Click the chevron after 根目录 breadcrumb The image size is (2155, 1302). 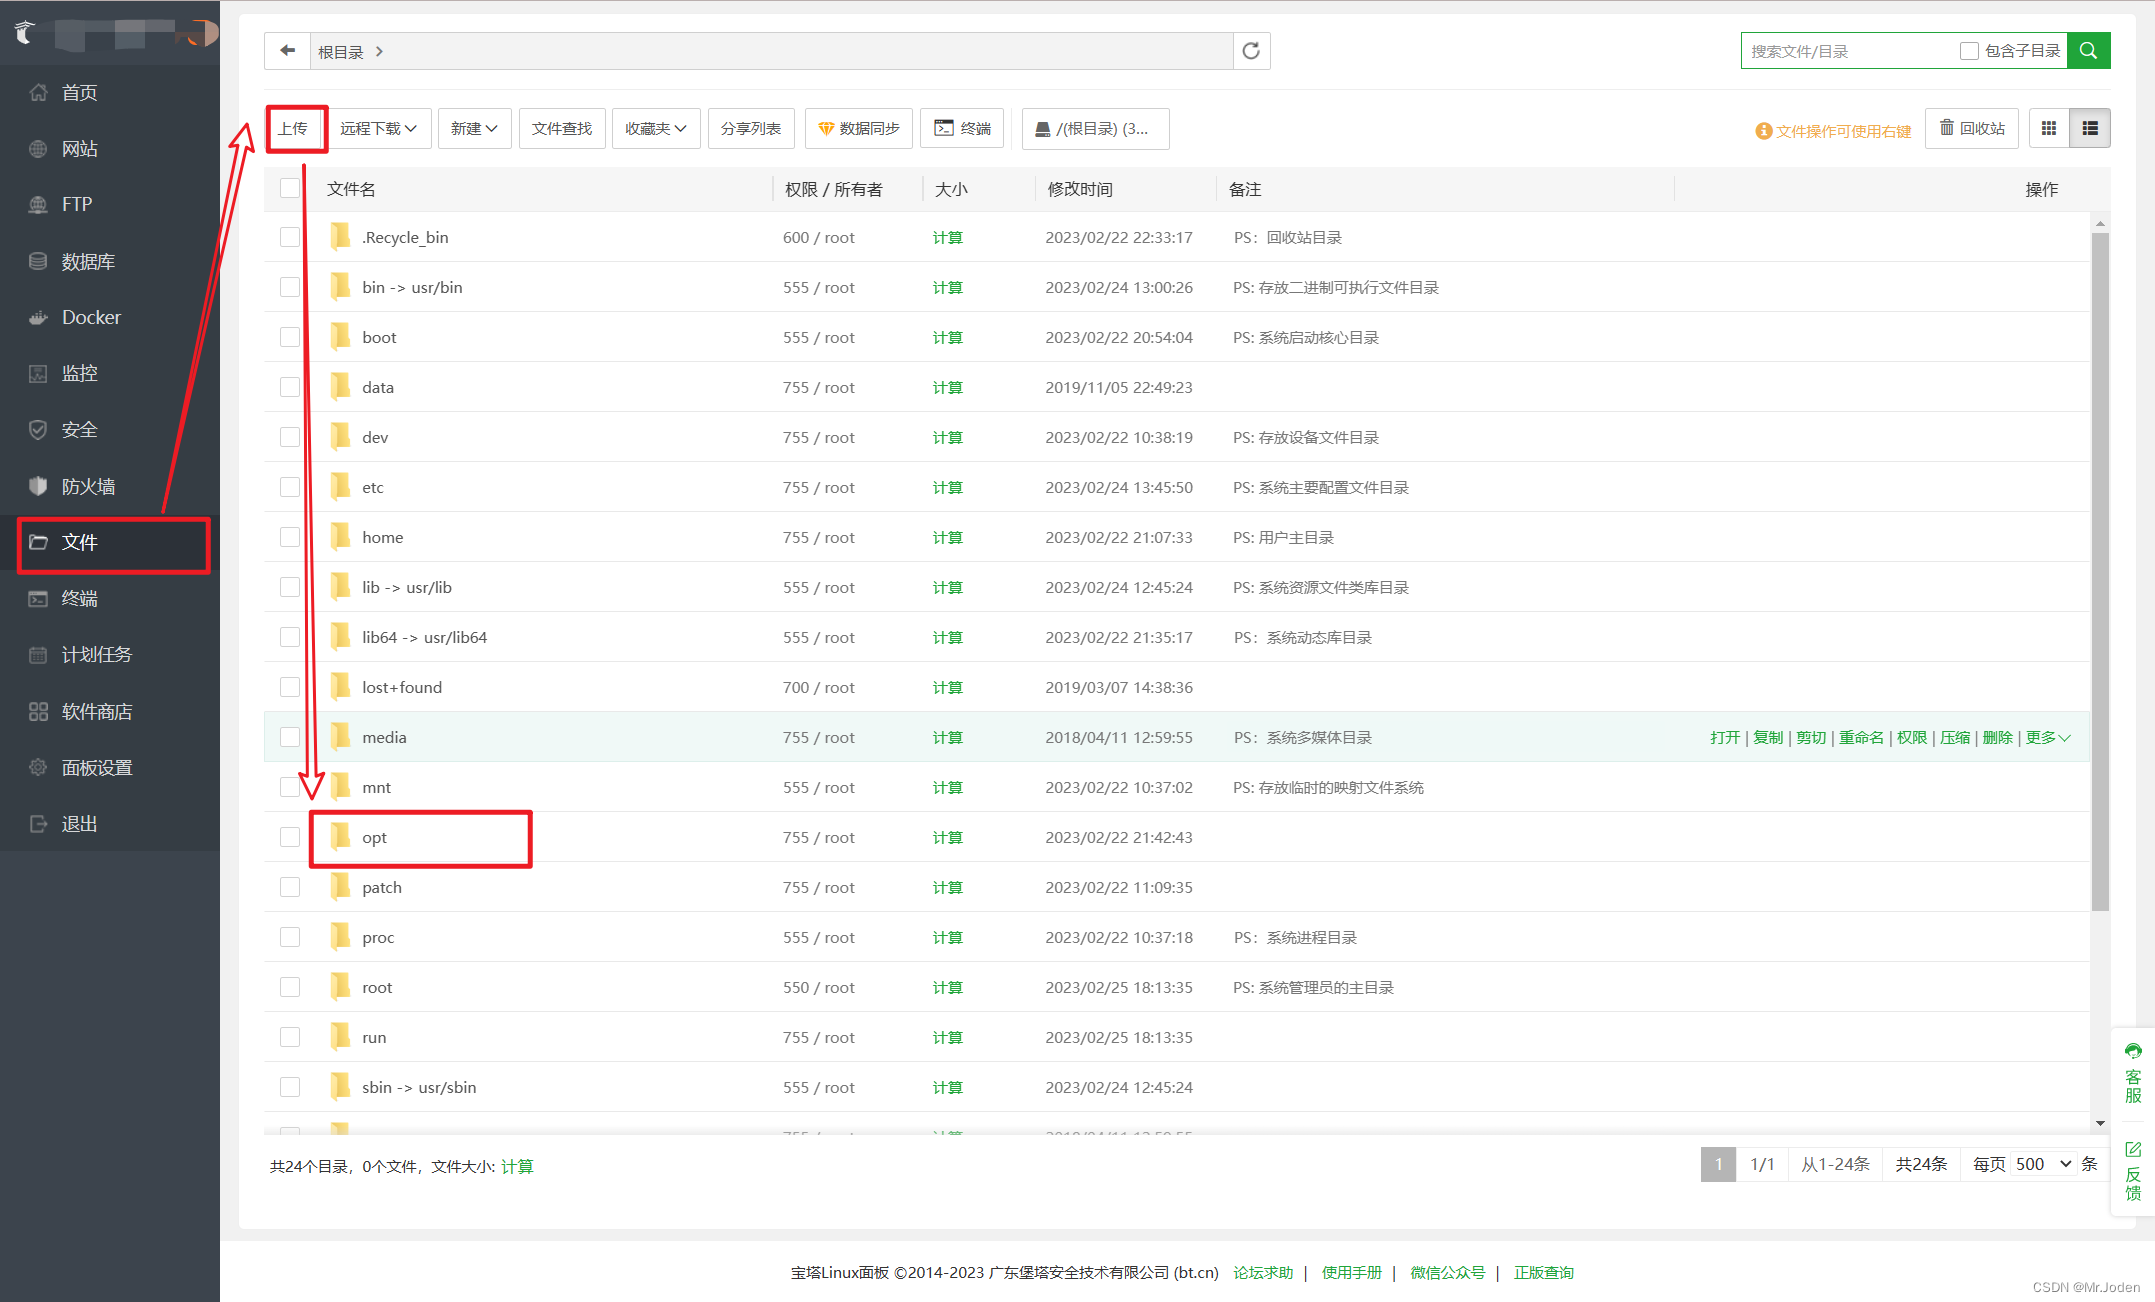click(379, 51)
